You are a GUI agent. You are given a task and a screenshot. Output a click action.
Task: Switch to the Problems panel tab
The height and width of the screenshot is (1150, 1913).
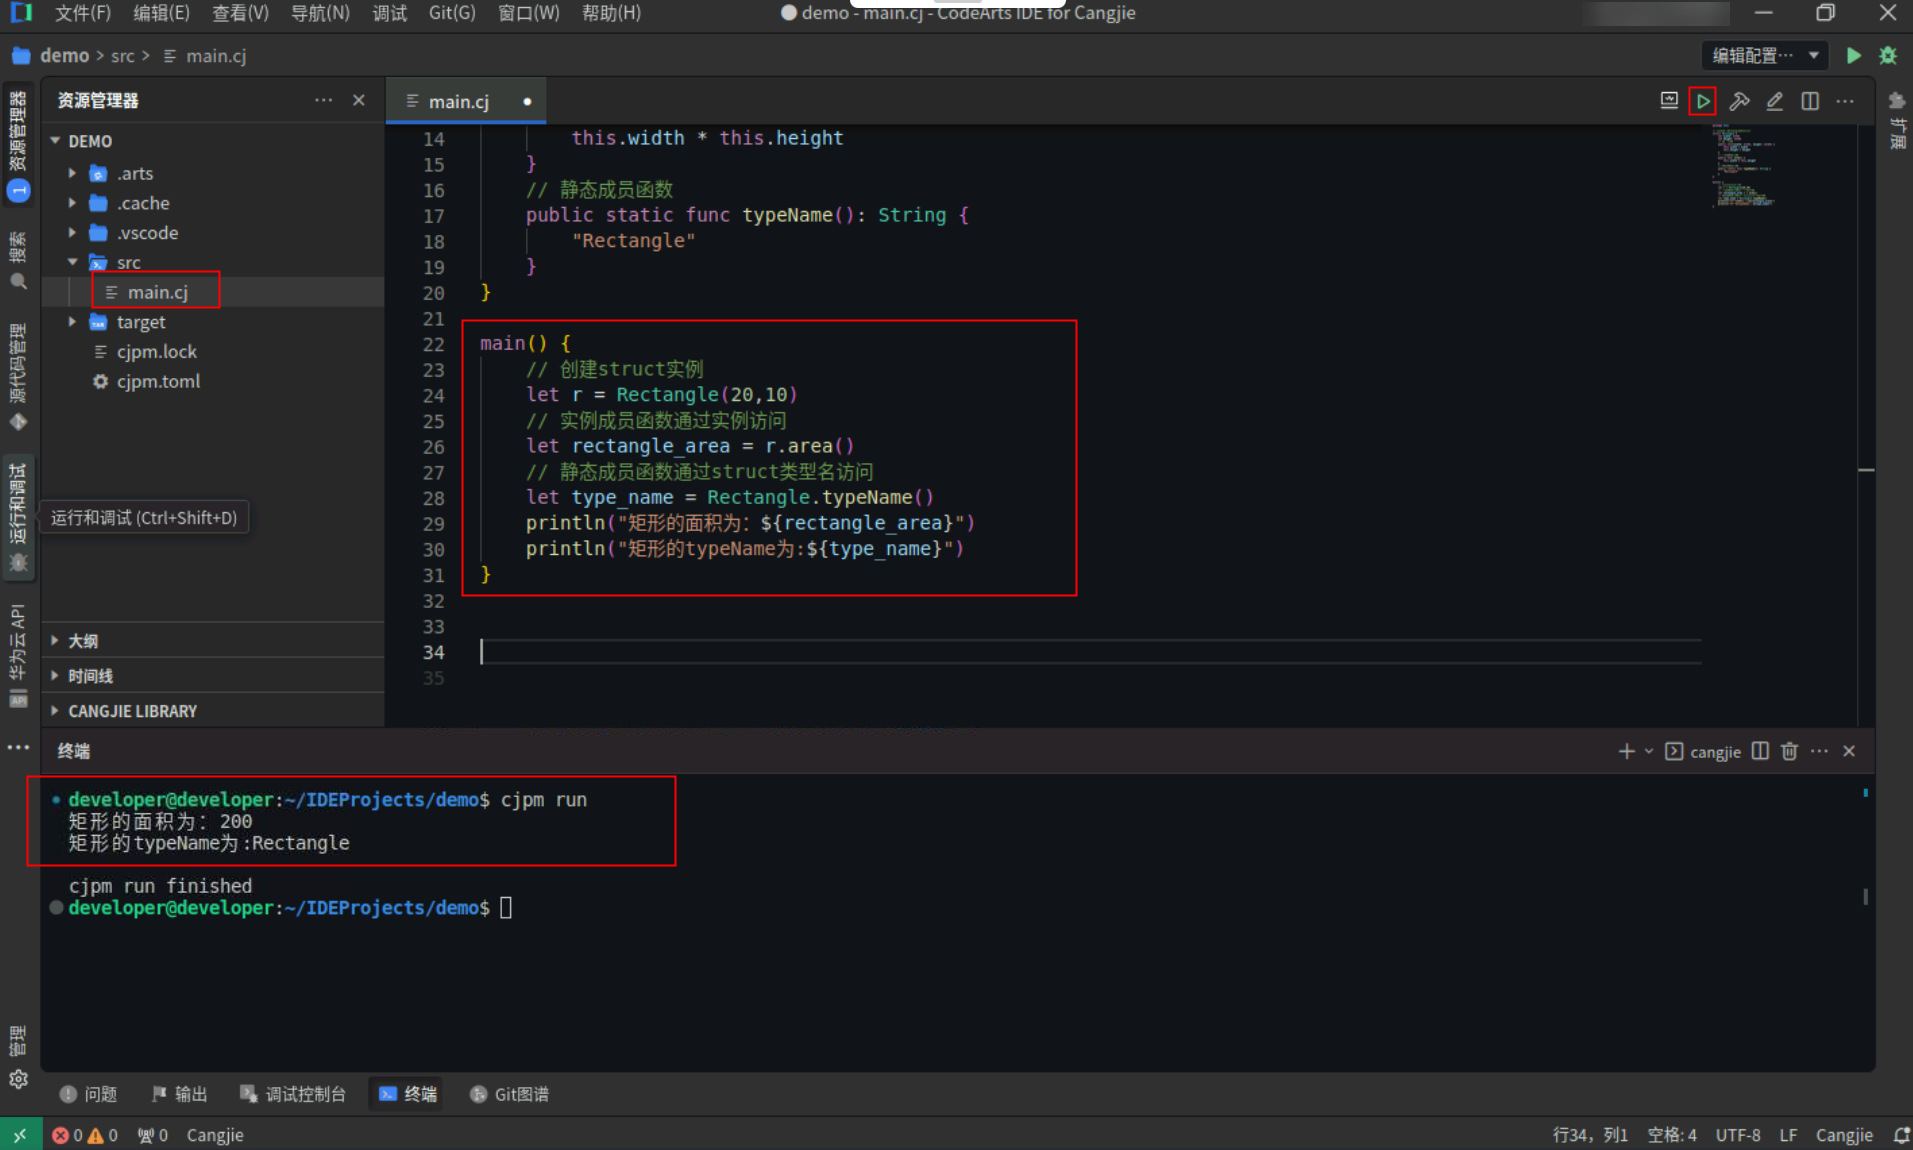tap(89, 1094)
